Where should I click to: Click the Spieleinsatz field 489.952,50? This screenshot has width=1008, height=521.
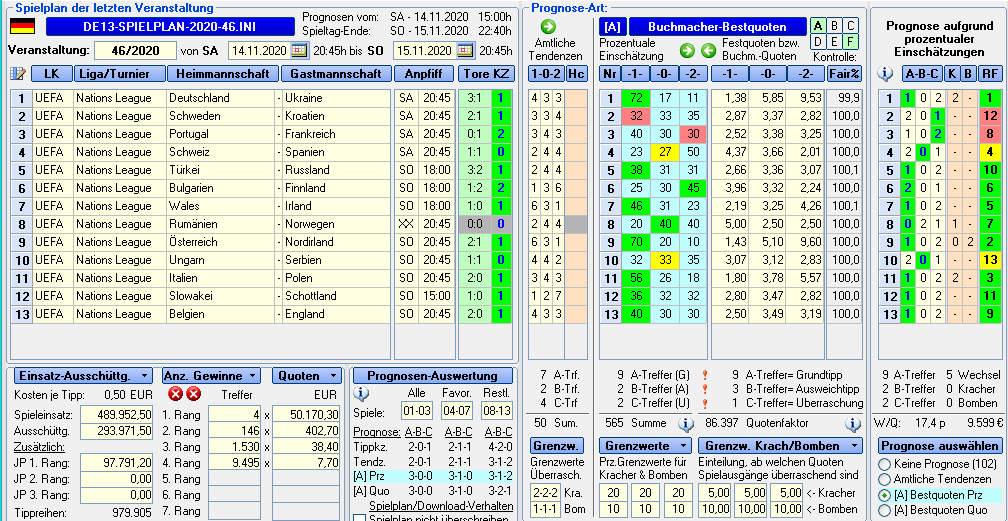point(117,415)
